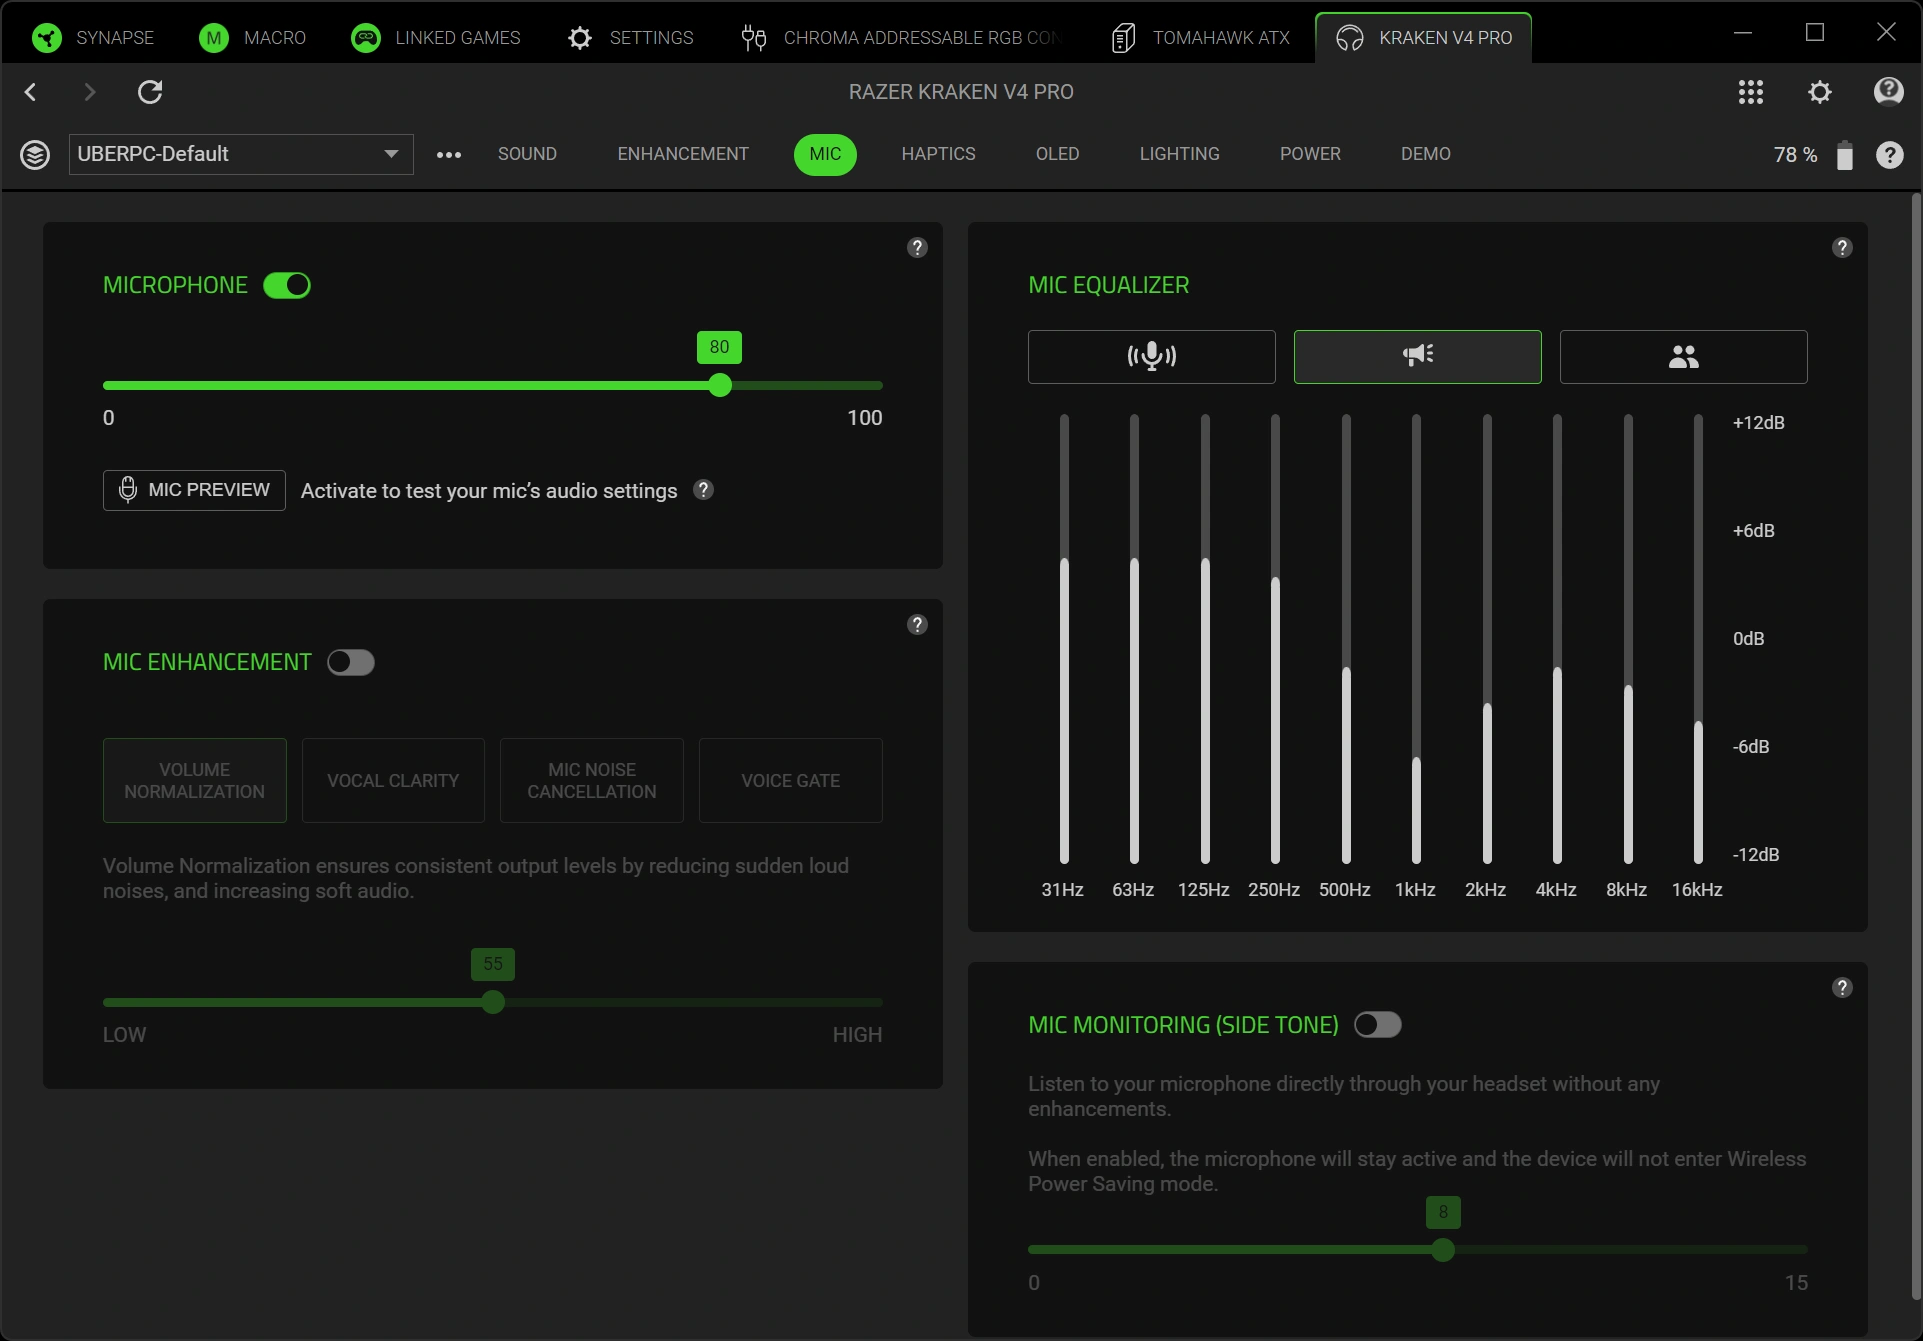1923x1341 pixels.
Task: Select the two-people conference EQ preset button
Action: click(x=1683, y=357)
